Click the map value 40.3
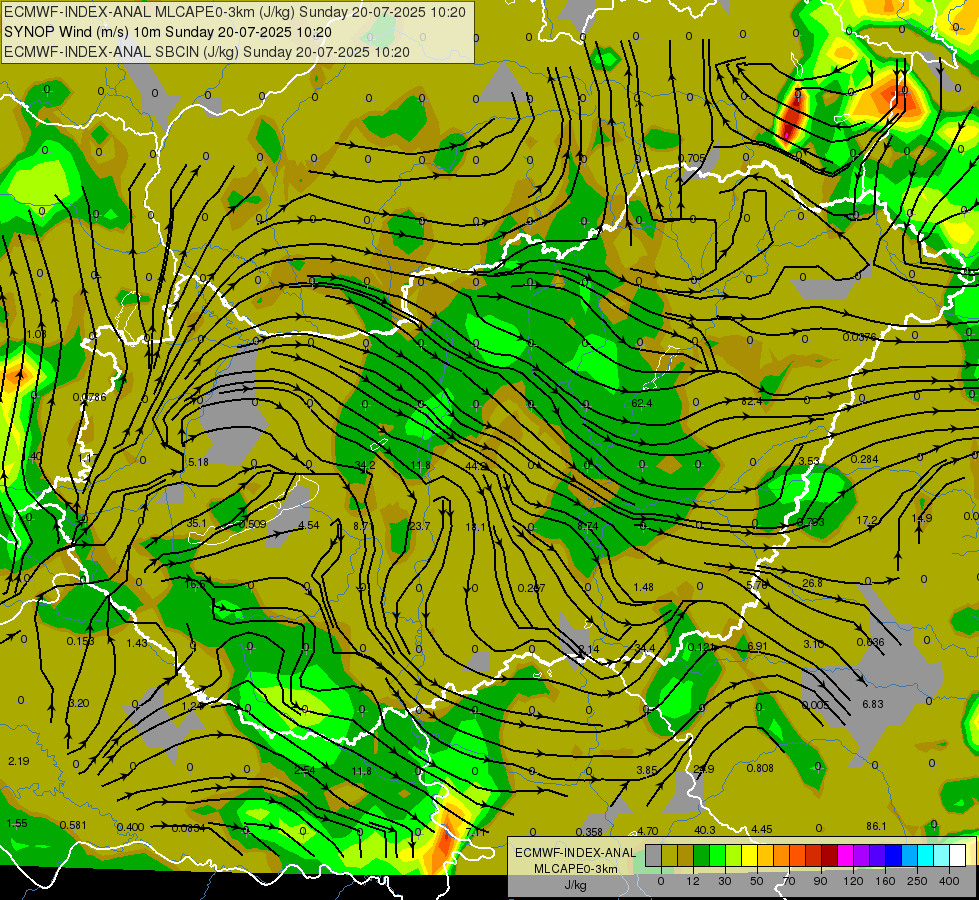The height and width of the screenshot is (900, 979). pos(705,830)
